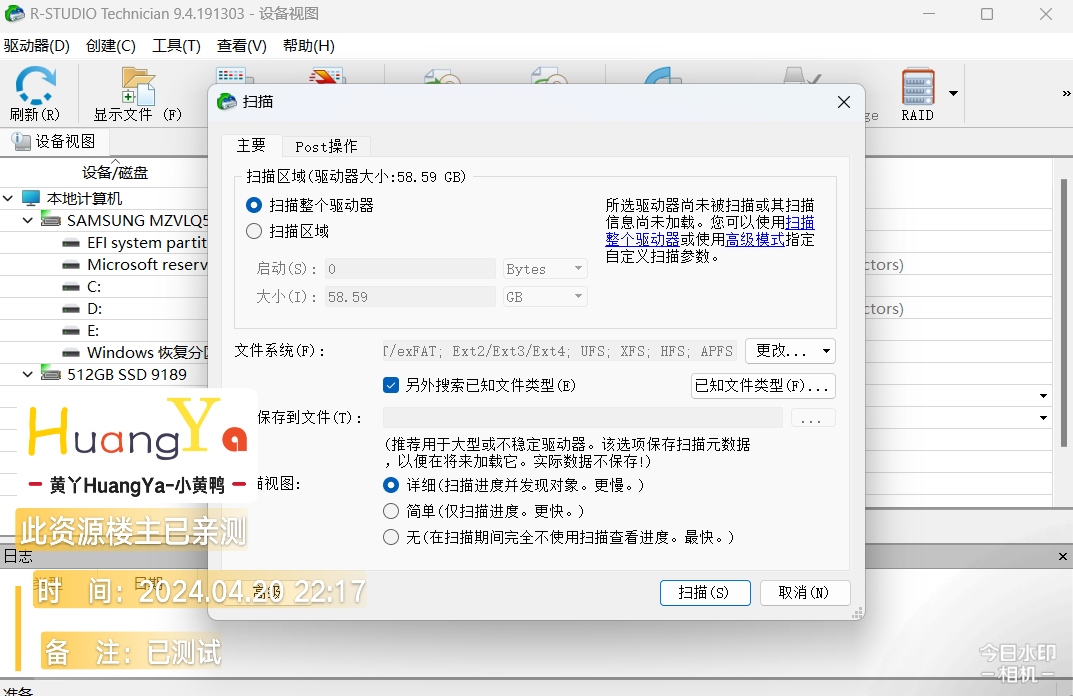Click the 高级模式 hyperlink
Image resolution: width=1073 pixels, height=696 pixels.
click(x=755, y=240)
